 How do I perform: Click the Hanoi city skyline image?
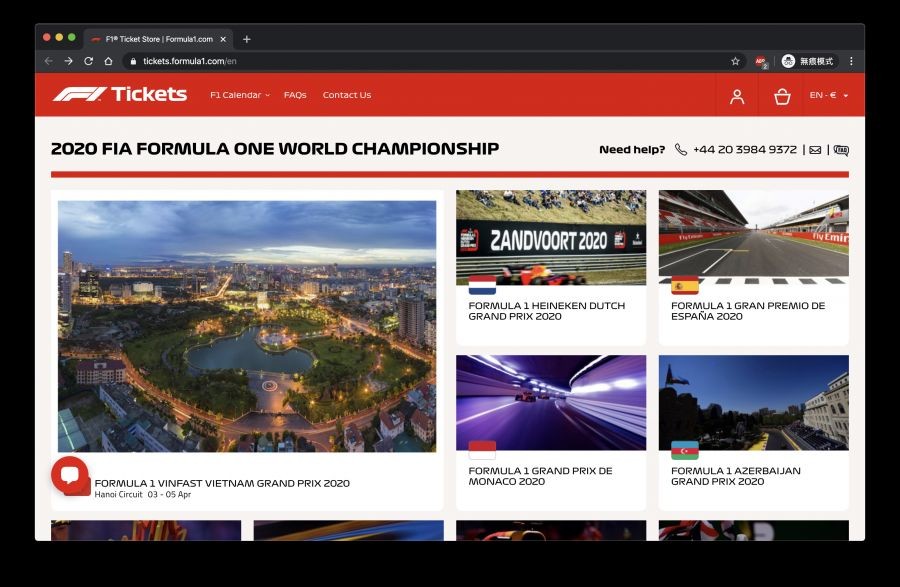pos(247,326)
